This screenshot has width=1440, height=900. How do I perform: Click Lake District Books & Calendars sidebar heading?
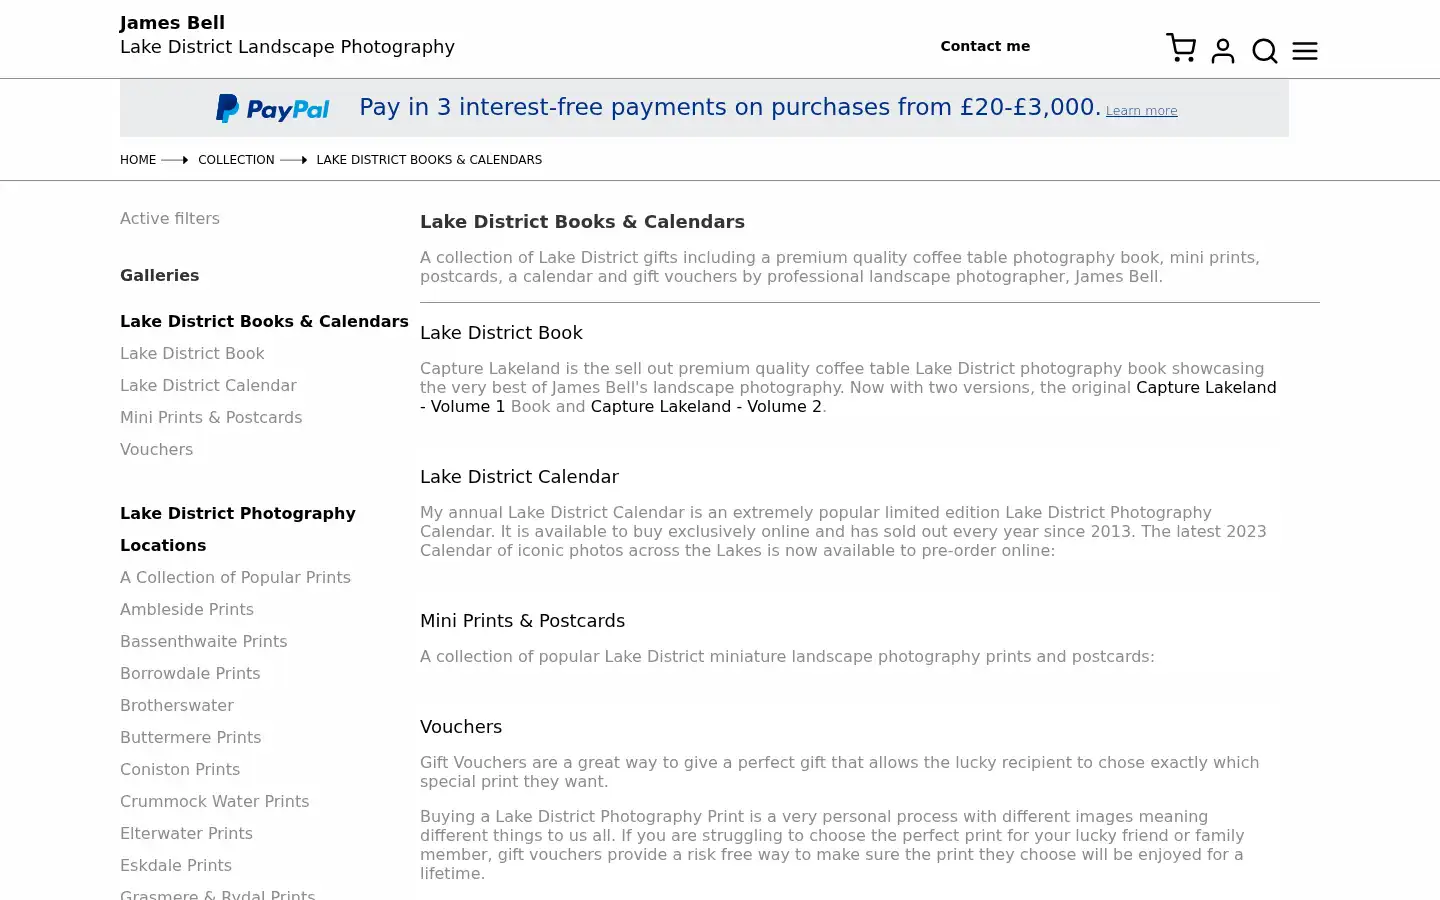pyautogui.click(x=264, y=322)
